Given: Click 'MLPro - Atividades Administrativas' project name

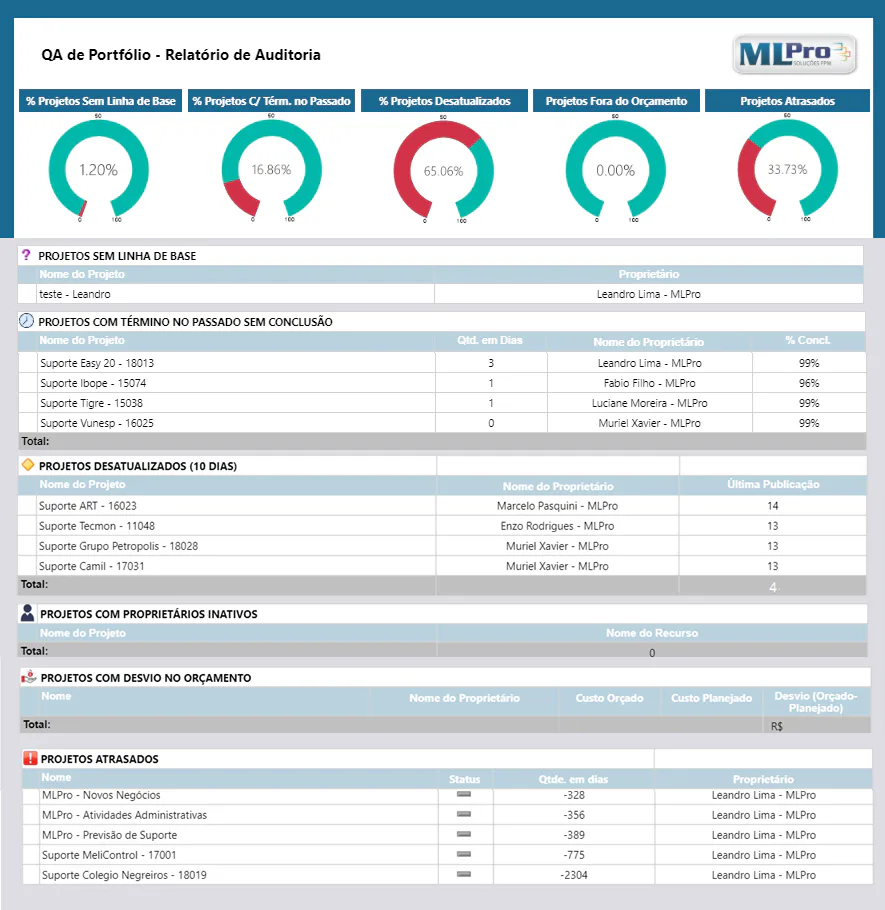Looking at the screenshot, I should point(124,815).
